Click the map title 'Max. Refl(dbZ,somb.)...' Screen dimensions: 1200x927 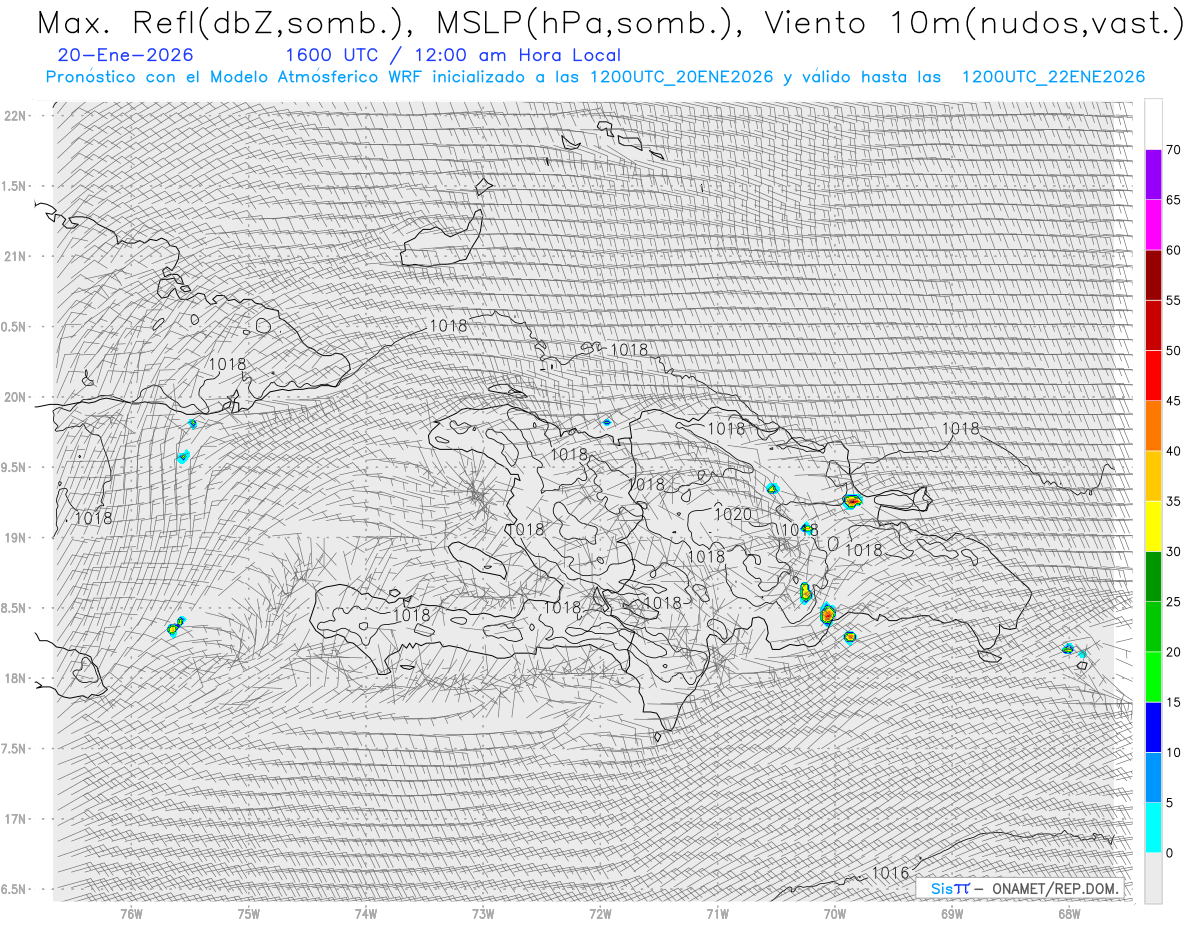(x=610, y=22)
